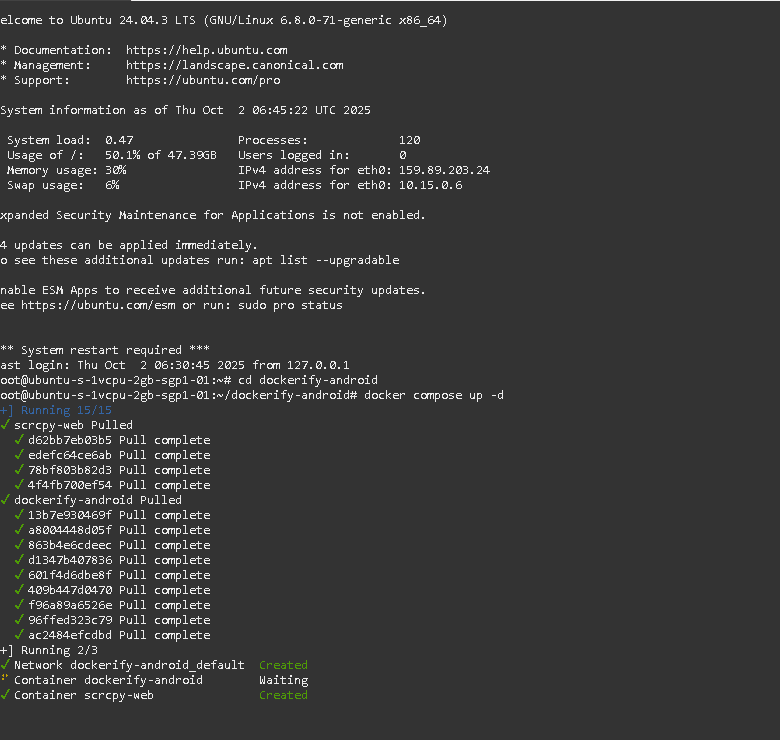Click the Memory usage value 30%
Viewport: 780px width, 740px height.
115,170
